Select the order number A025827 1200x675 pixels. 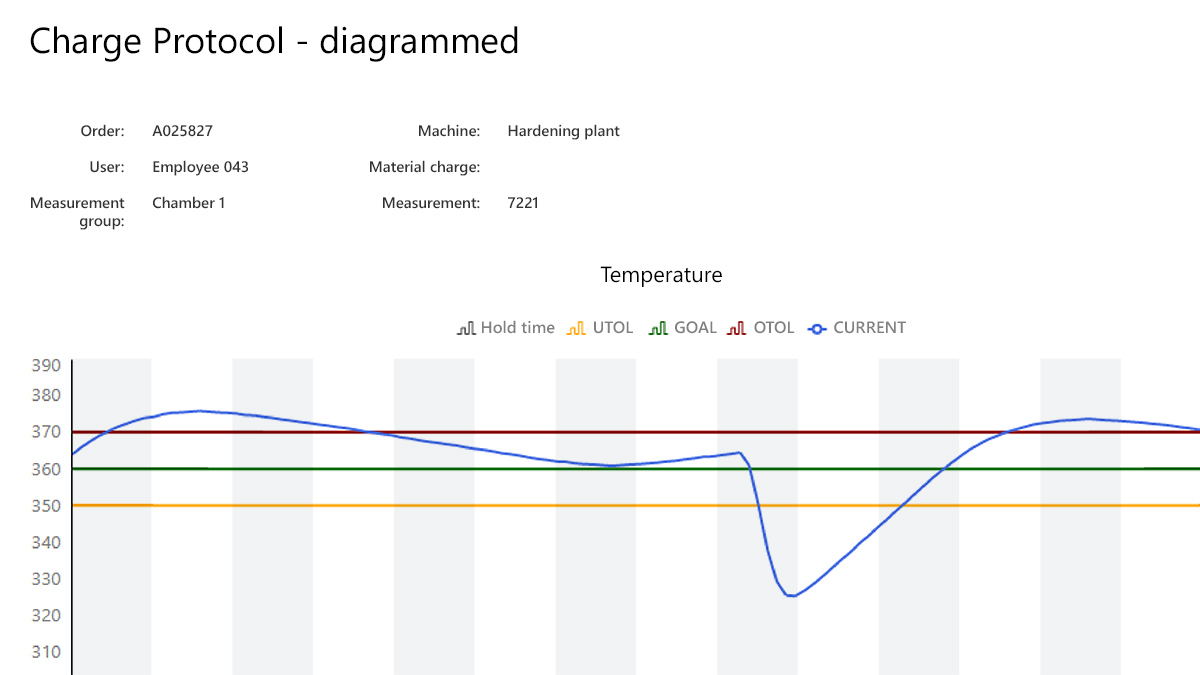(182, 131)
